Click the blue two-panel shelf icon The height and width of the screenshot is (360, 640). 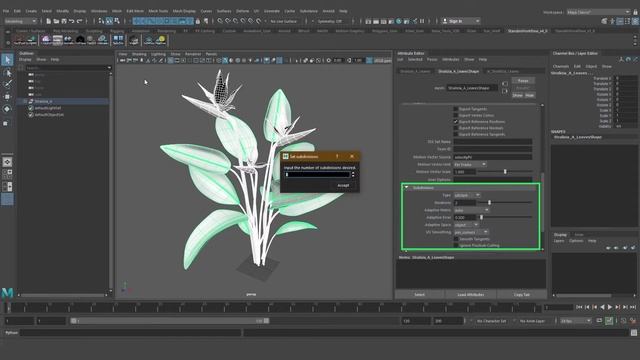[118, 40]
